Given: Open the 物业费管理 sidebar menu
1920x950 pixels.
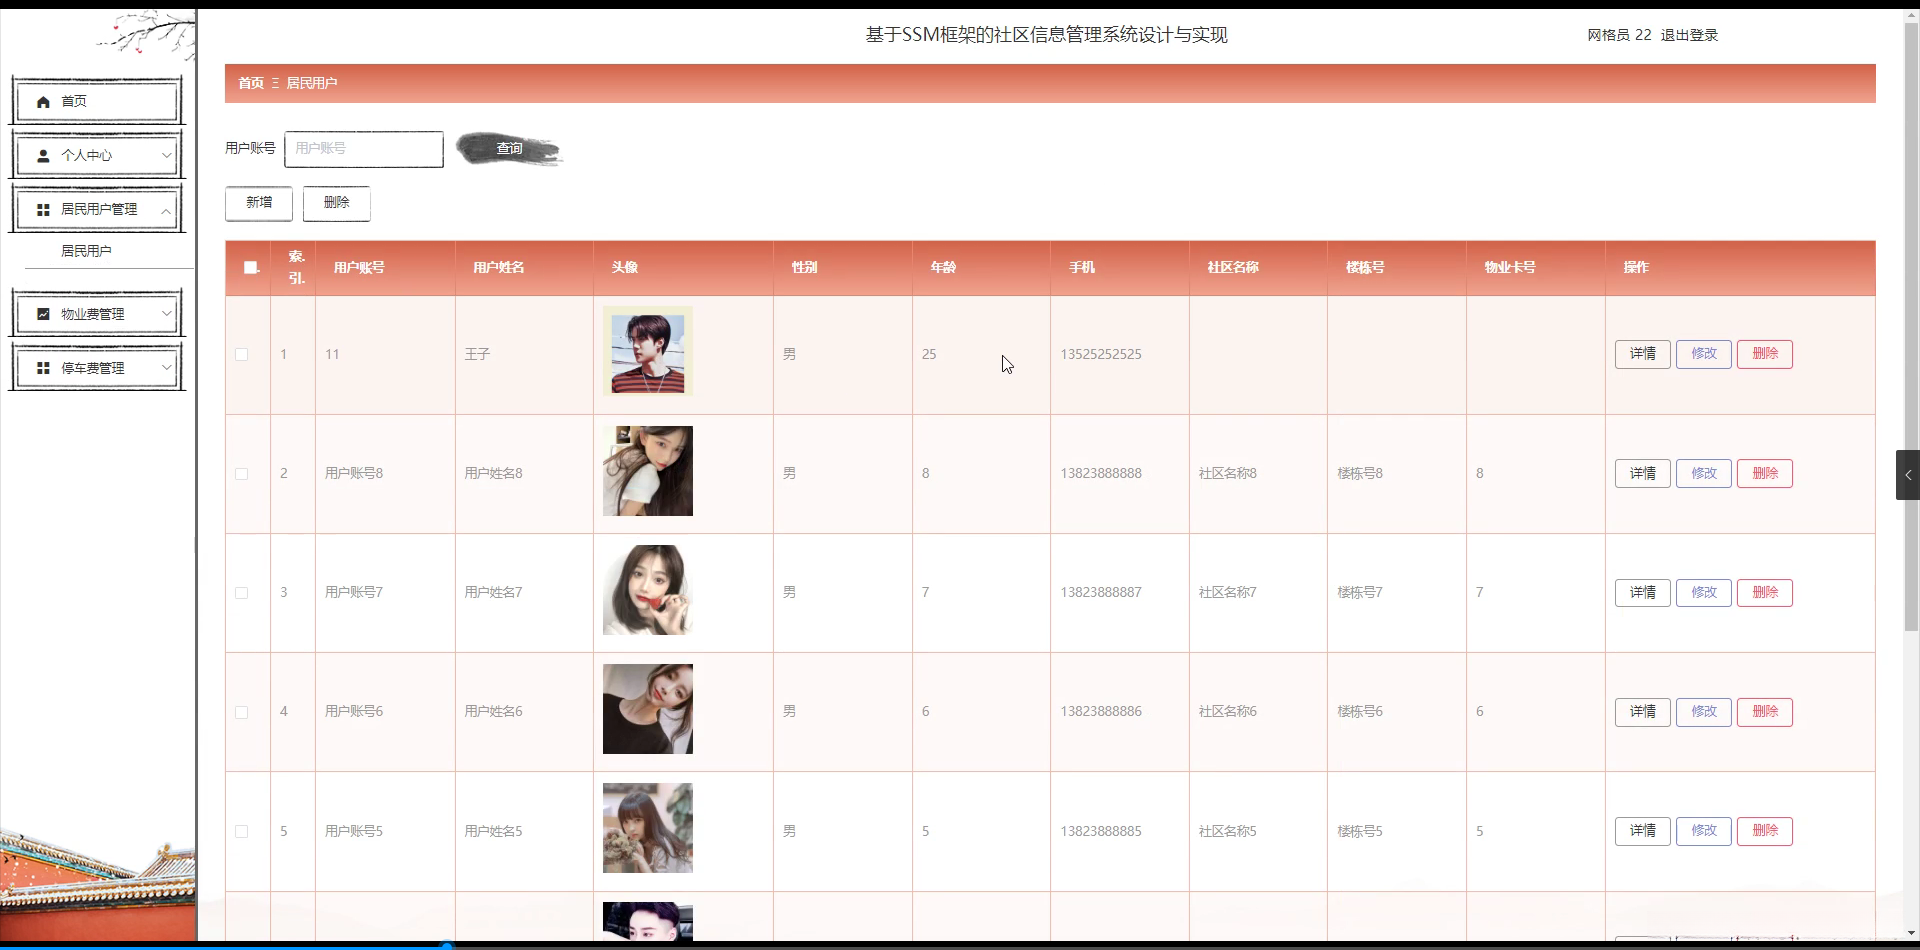Looking at the screenshot, I should (x=97, y=314).
